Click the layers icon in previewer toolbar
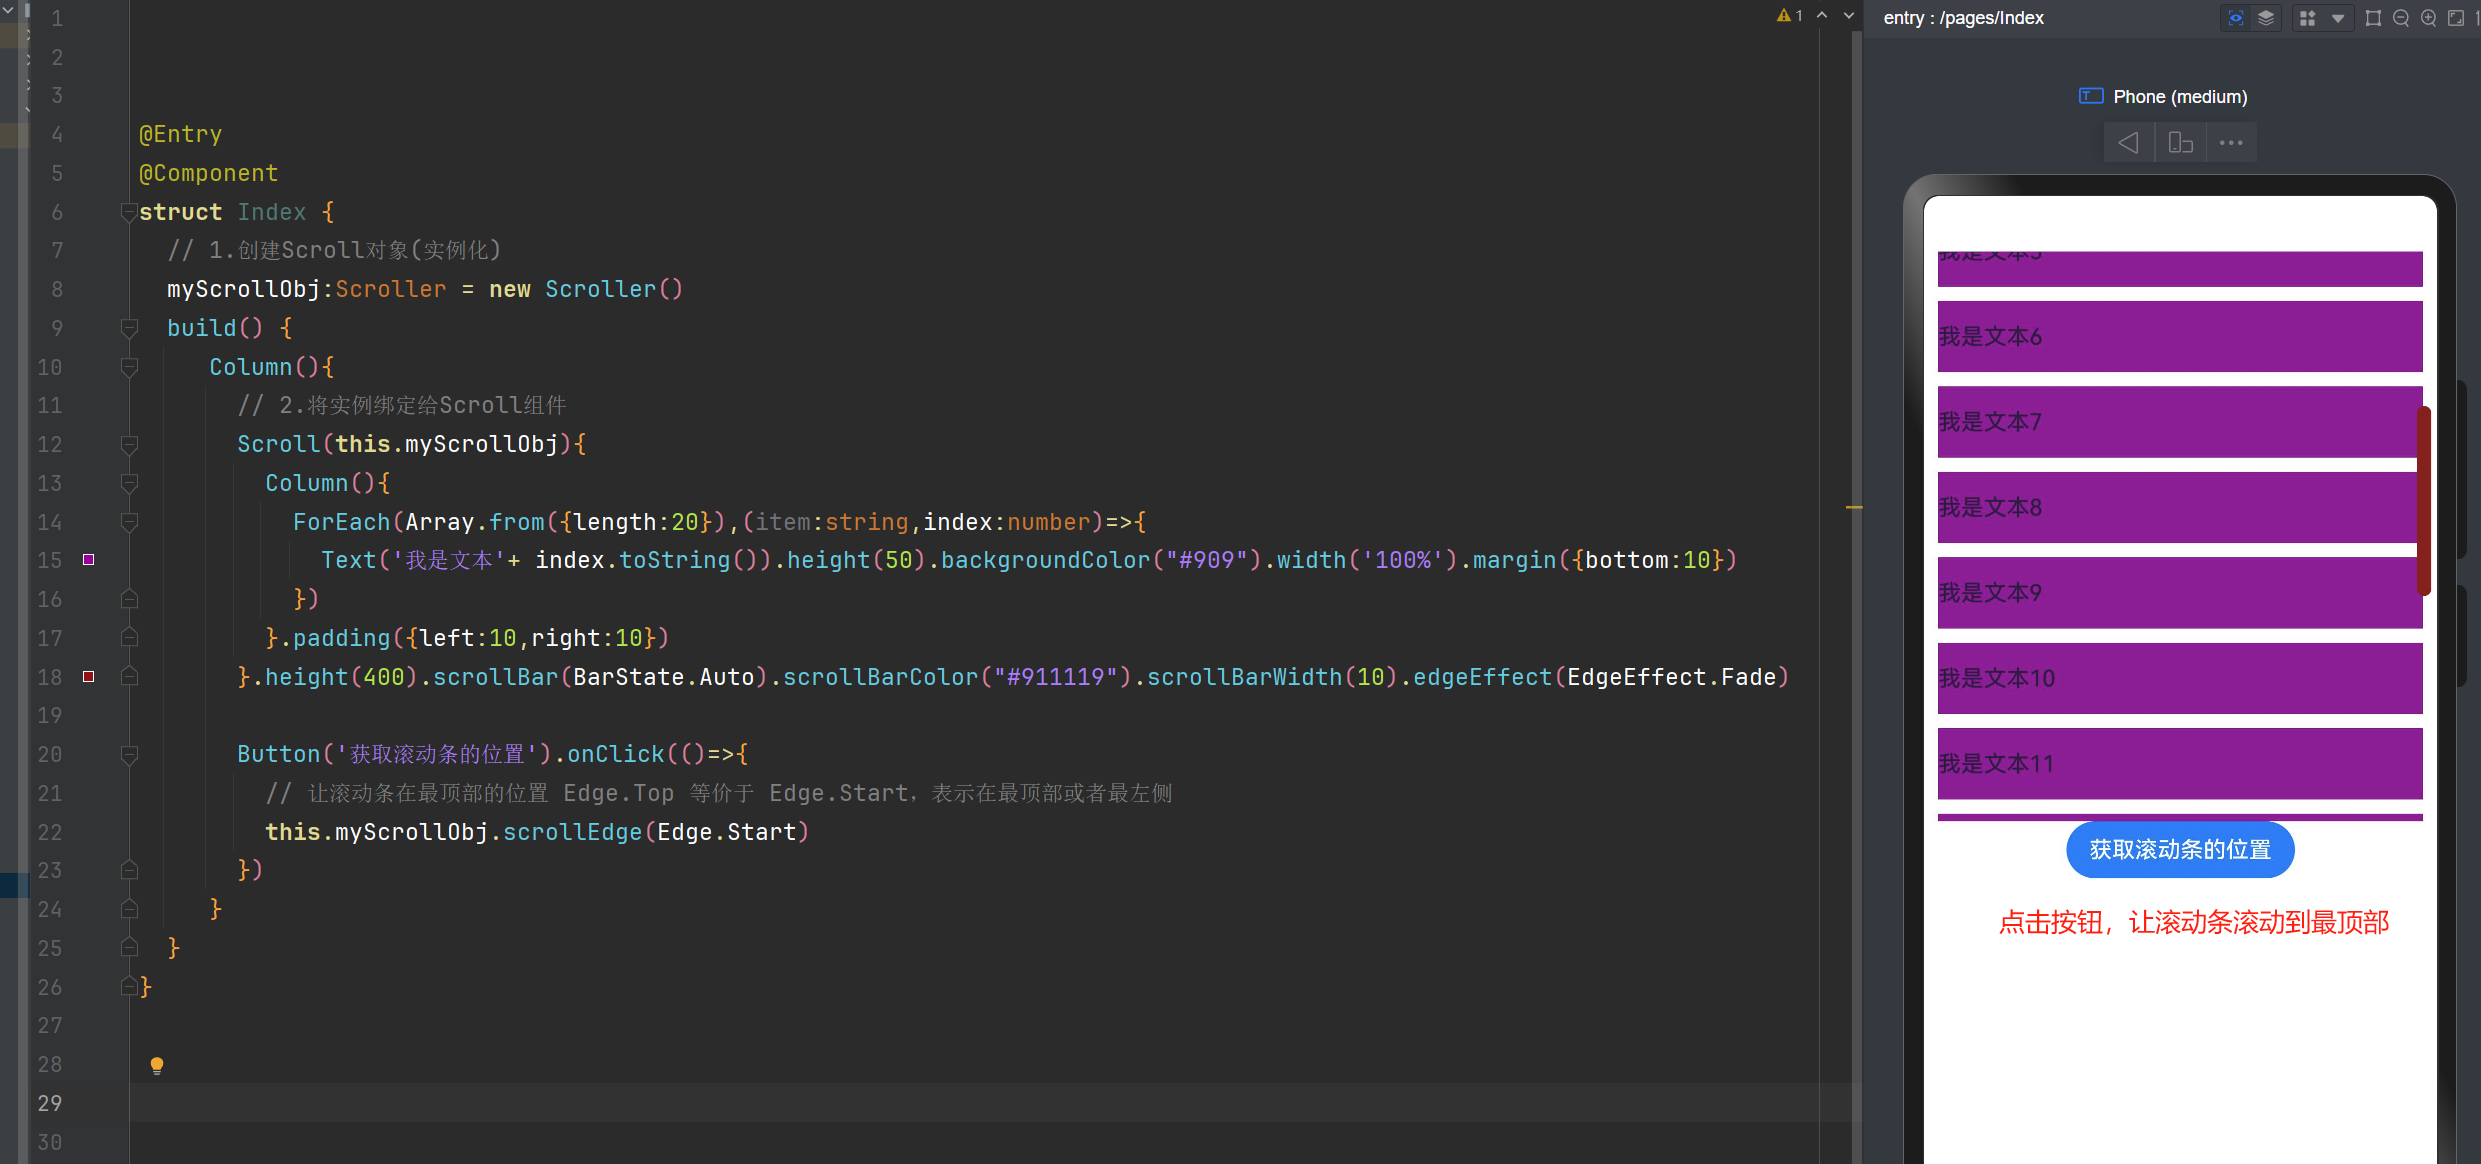2481x1164 pixels. click(x=2266, y=18)
